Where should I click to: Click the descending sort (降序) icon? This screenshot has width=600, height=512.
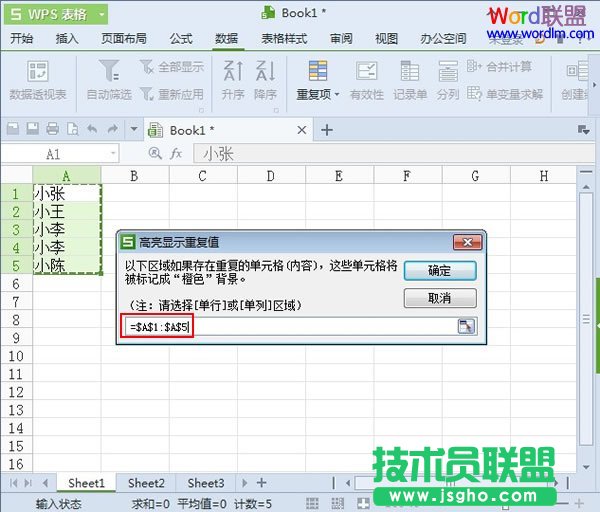(x=265, y=71)
